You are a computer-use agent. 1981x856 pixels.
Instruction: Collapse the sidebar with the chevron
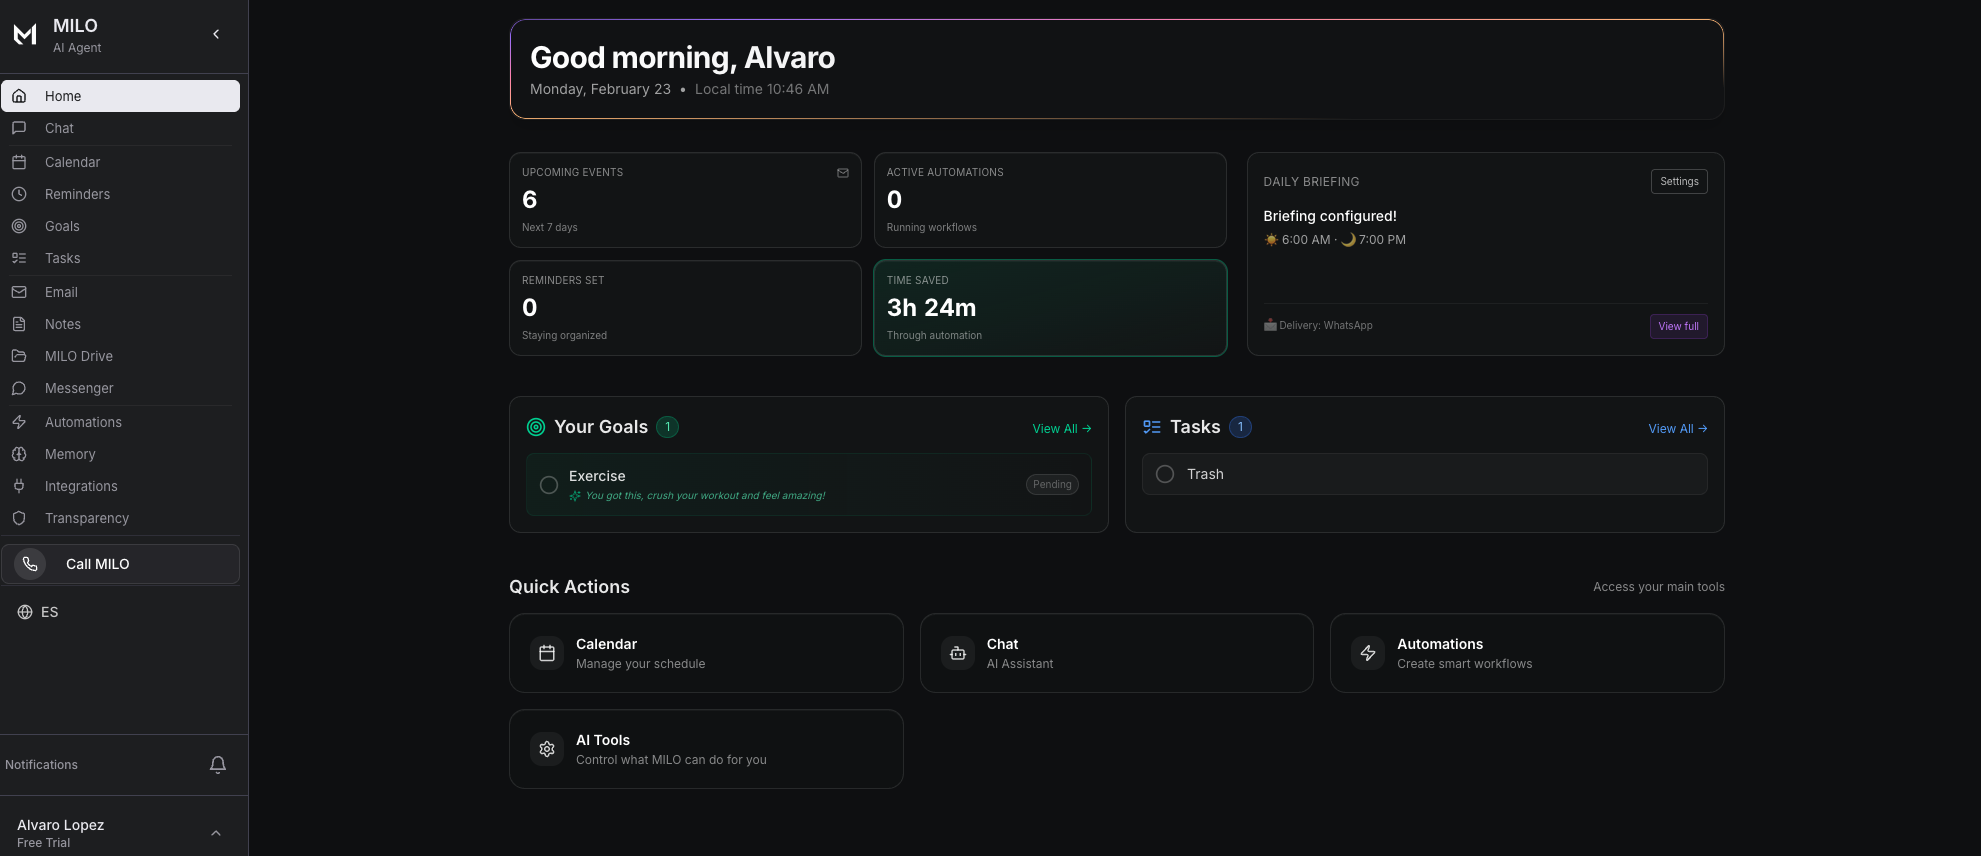216,34
